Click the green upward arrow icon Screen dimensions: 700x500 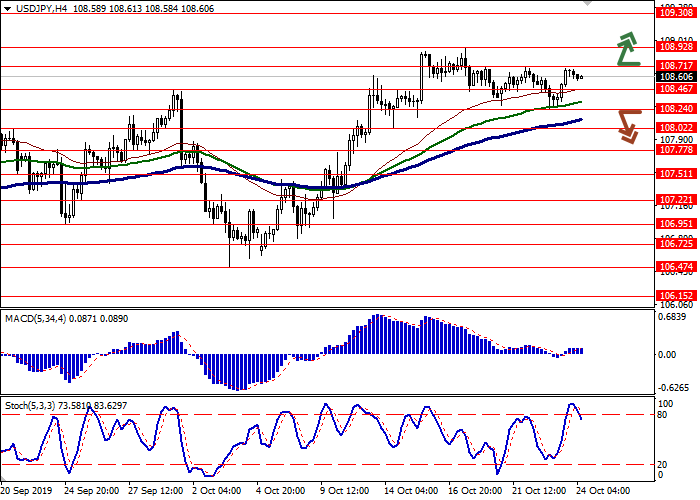(627, 49)
